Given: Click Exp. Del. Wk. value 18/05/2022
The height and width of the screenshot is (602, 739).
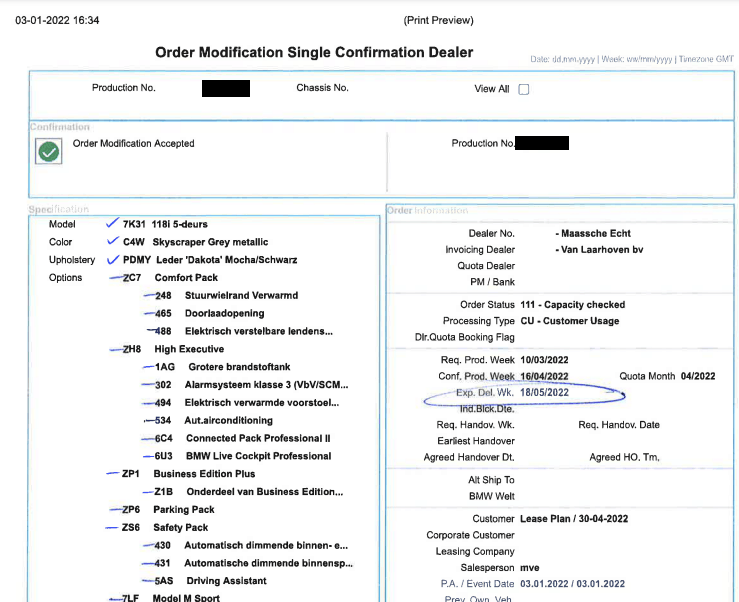Looking at the screenshot, I should click(544, 392).
